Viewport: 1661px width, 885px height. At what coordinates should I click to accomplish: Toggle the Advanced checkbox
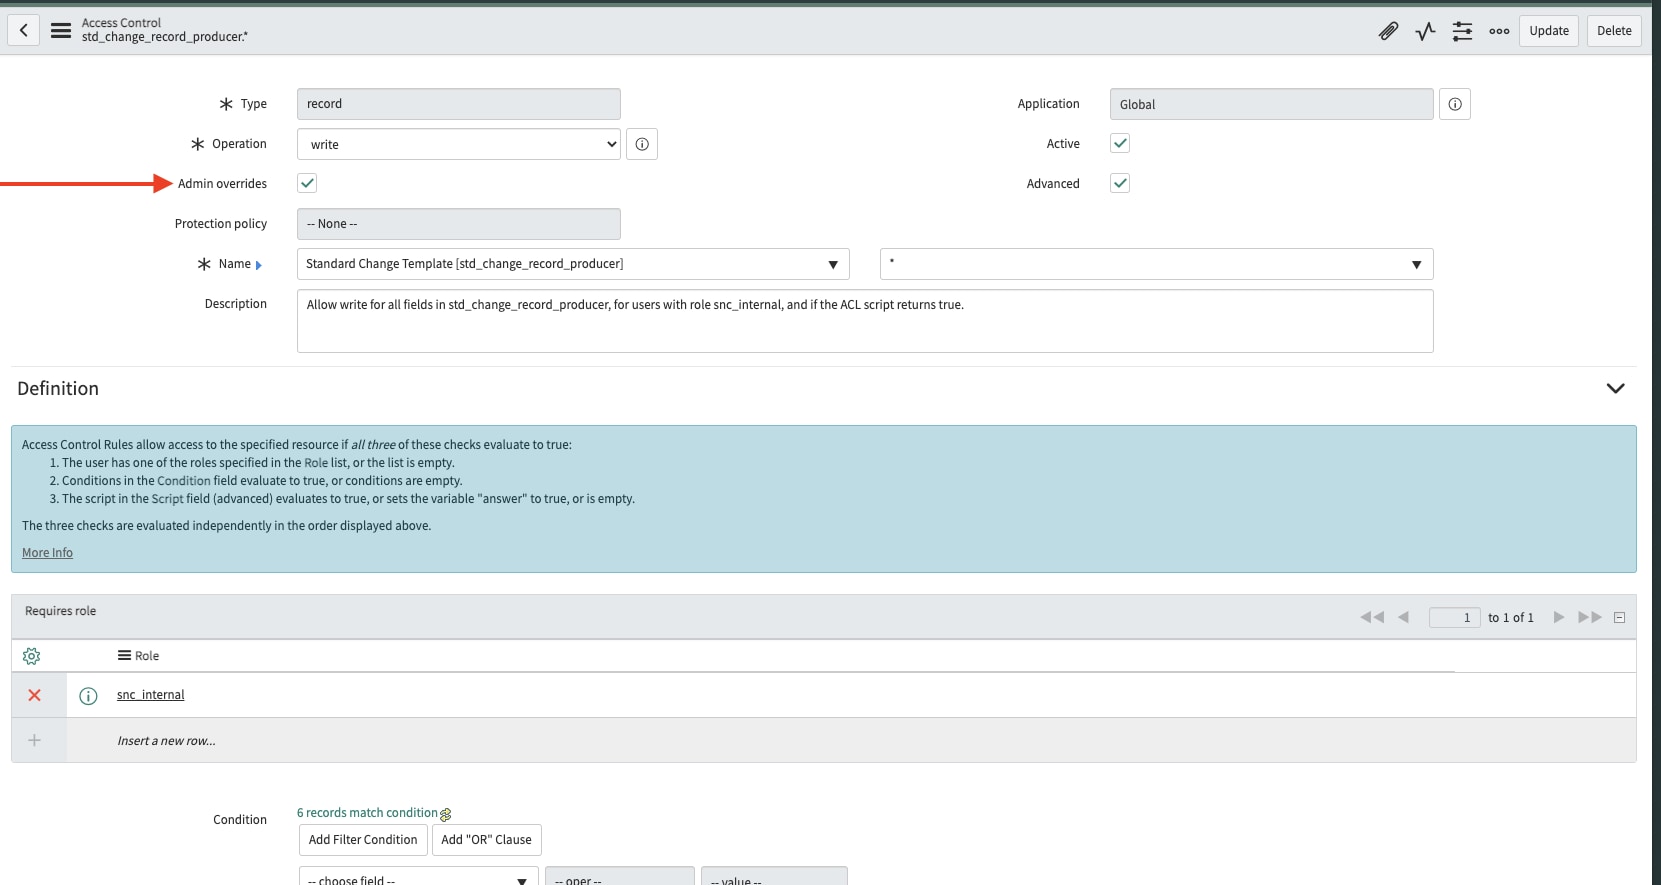pos(1120,183)
